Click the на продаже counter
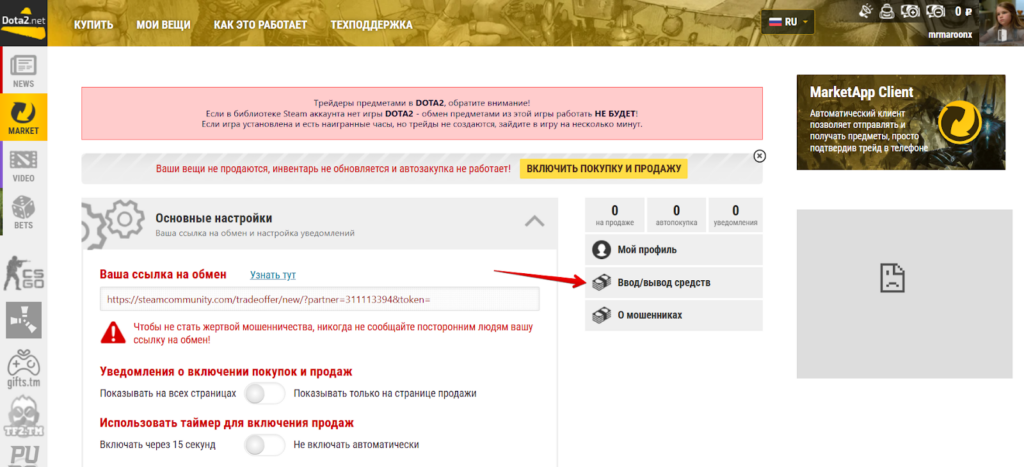 coord(615,215)
